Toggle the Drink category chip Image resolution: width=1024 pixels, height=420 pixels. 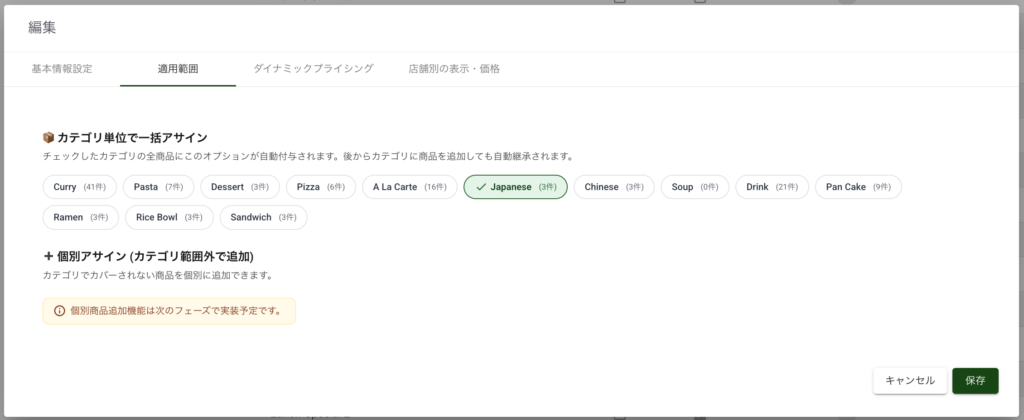tap(772, 187)
